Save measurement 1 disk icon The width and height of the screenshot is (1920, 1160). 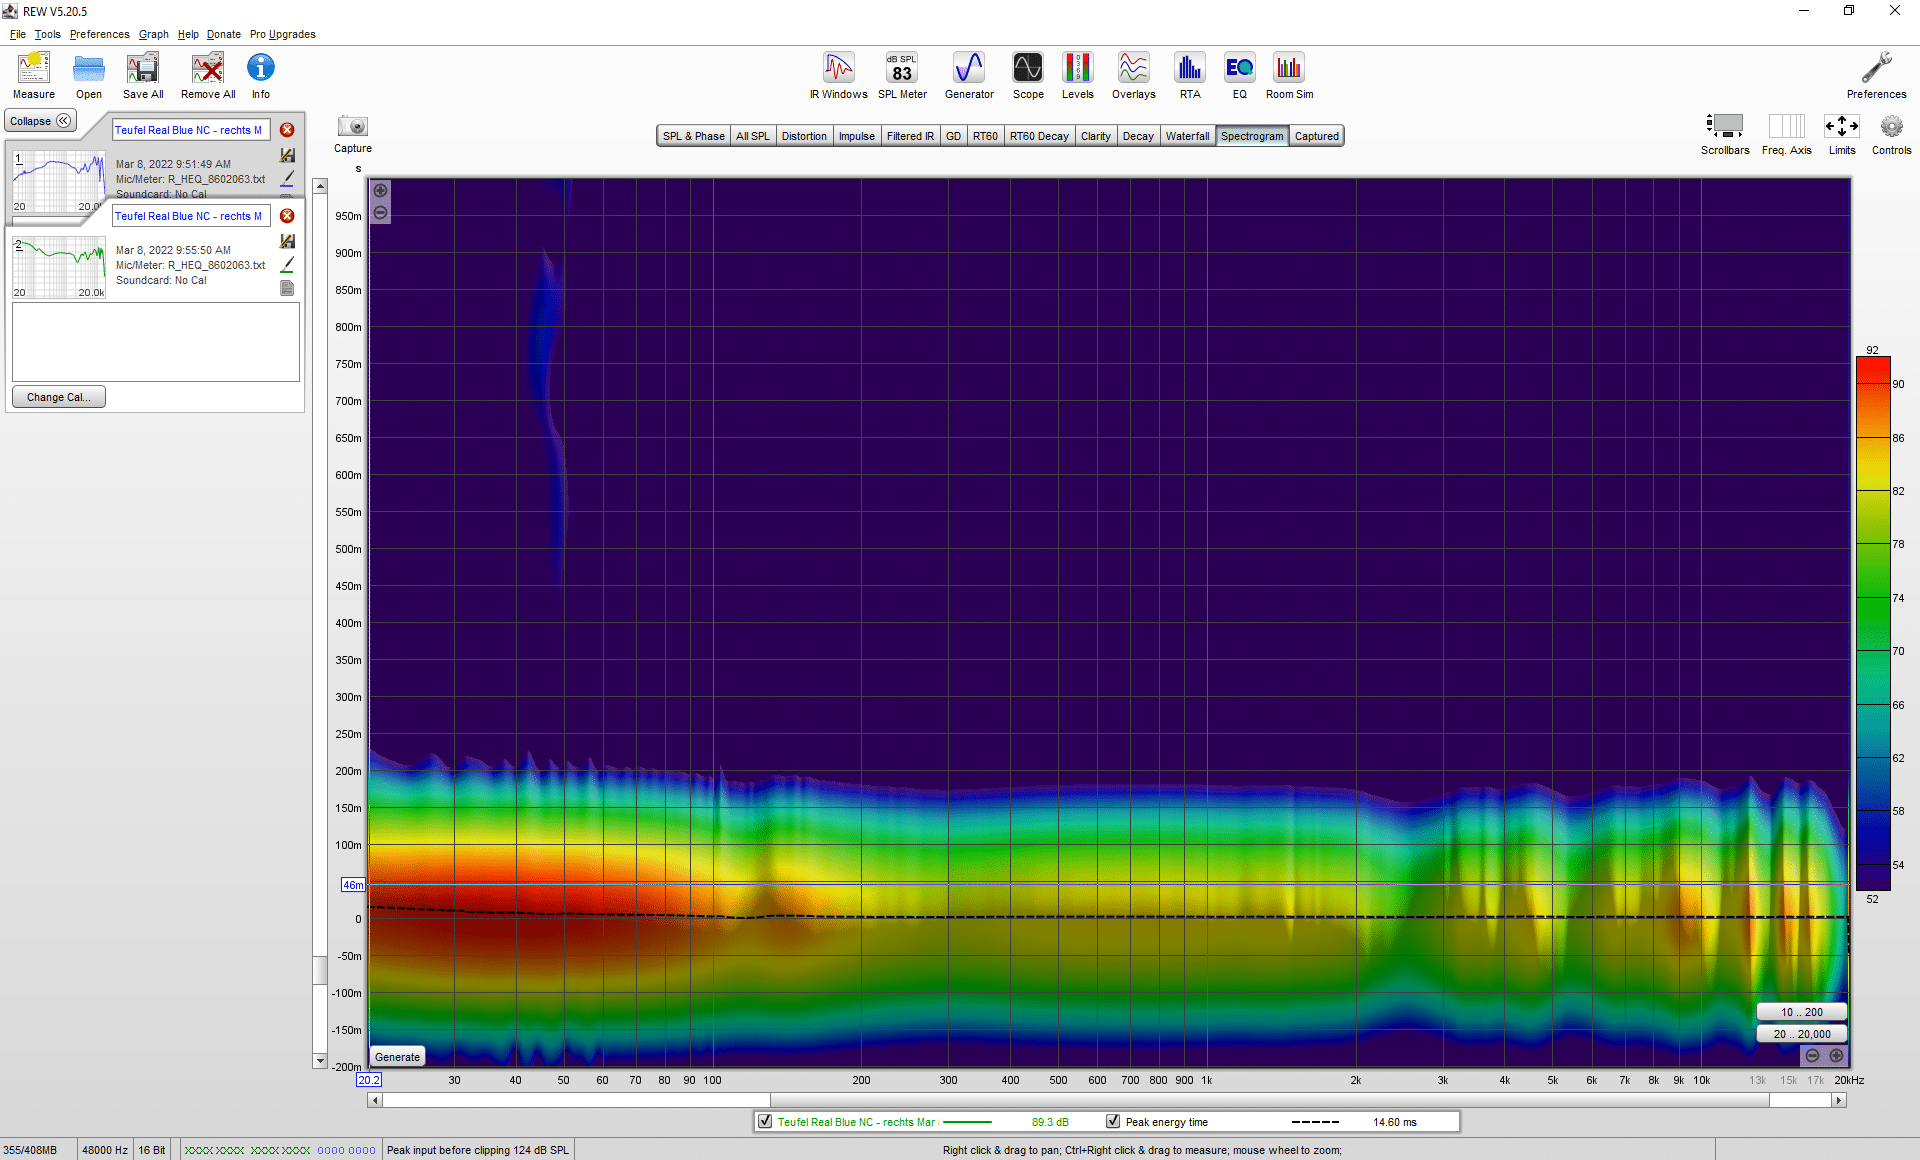pos(287,155)
